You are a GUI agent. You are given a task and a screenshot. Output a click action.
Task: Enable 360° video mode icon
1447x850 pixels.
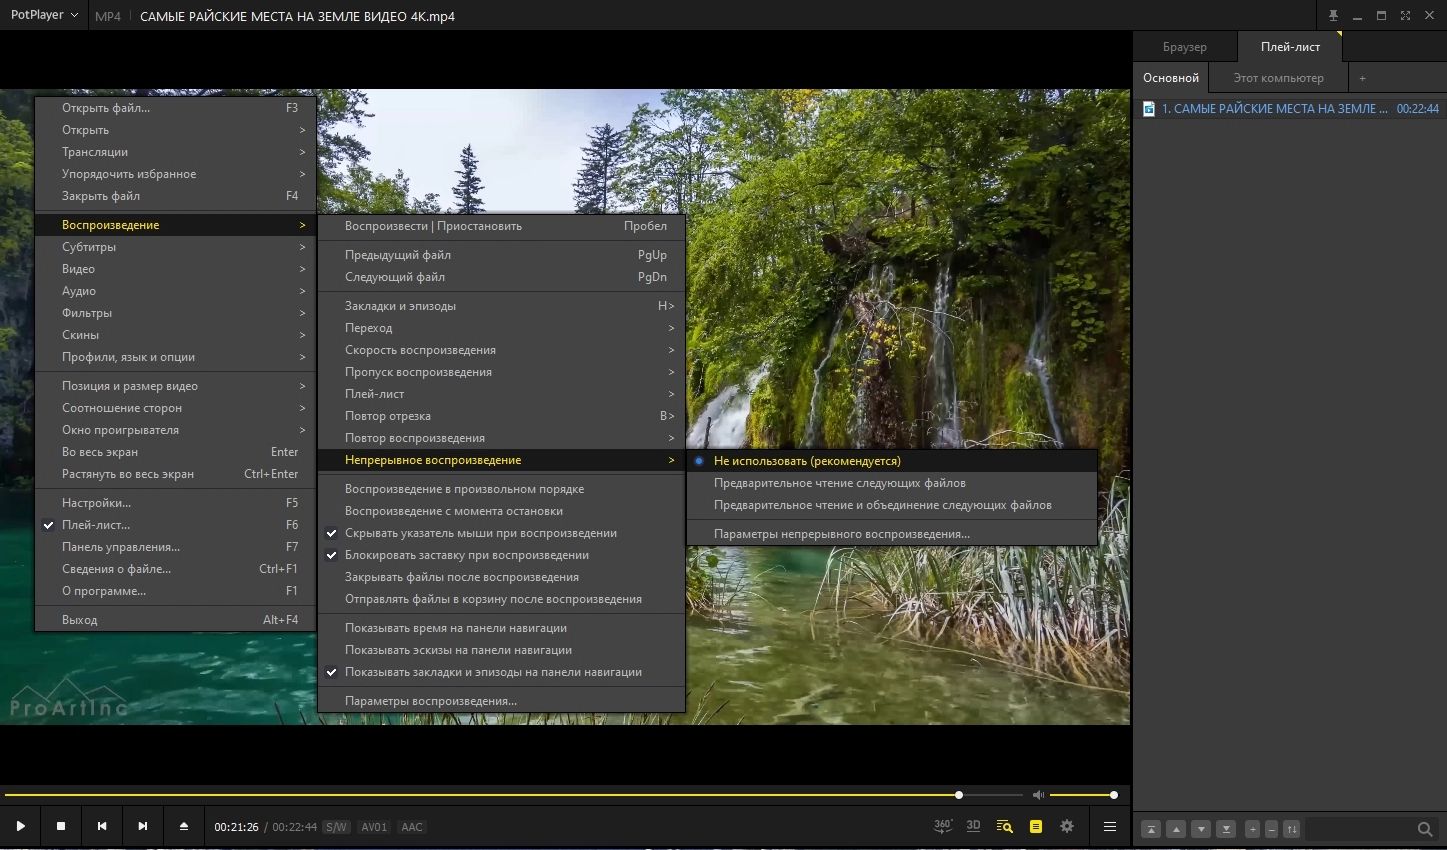[942, 826]
